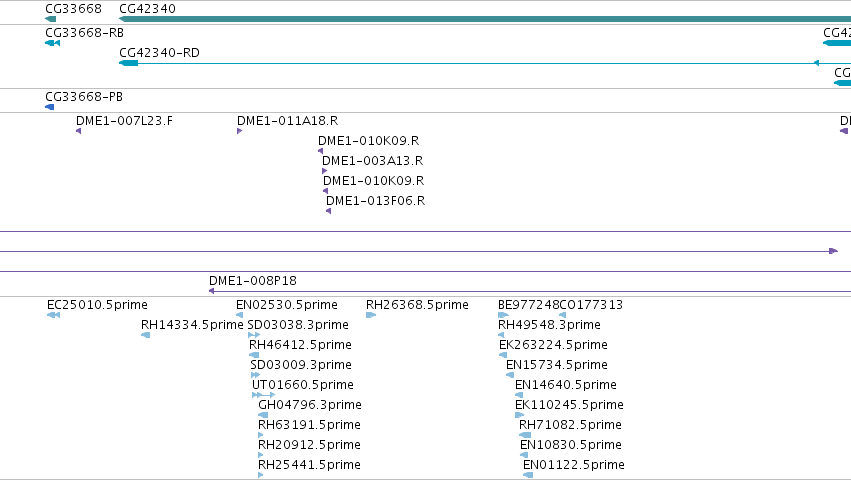Click the RH49548.3prime label
Image resolution: width=851 pixels, height=480 pixels.
point(549,325)
